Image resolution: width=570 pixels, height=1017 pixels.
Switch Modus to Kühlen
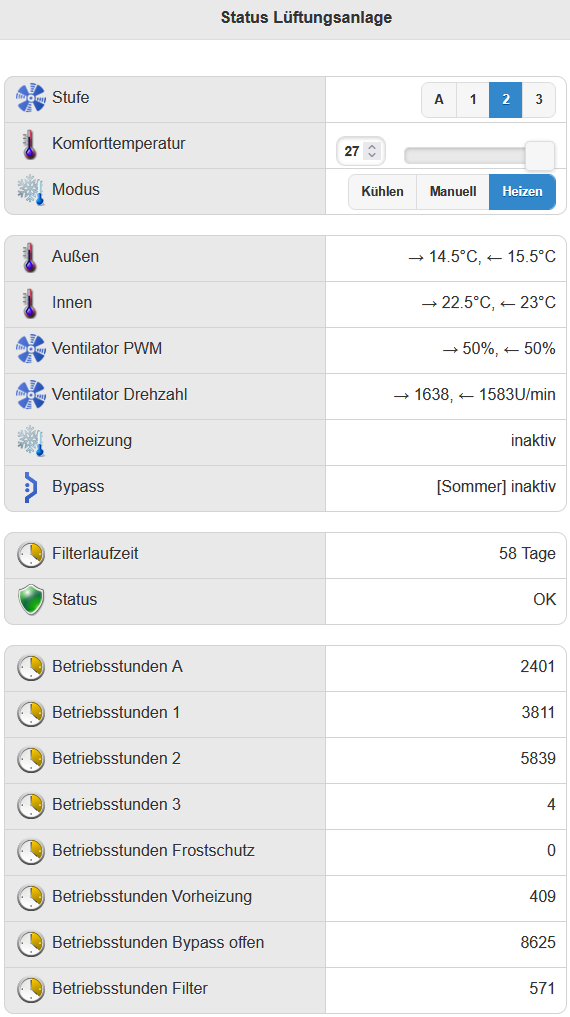[x=383, y=192]
